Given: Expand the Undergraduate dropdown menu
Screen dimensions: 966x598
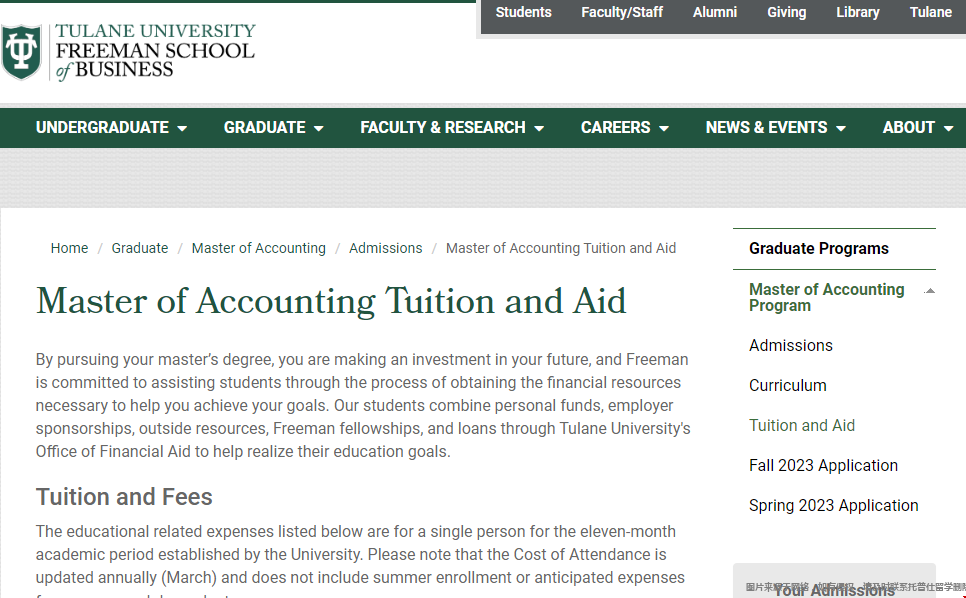Looking at the screenshot, I should click(x=111, y=127).
